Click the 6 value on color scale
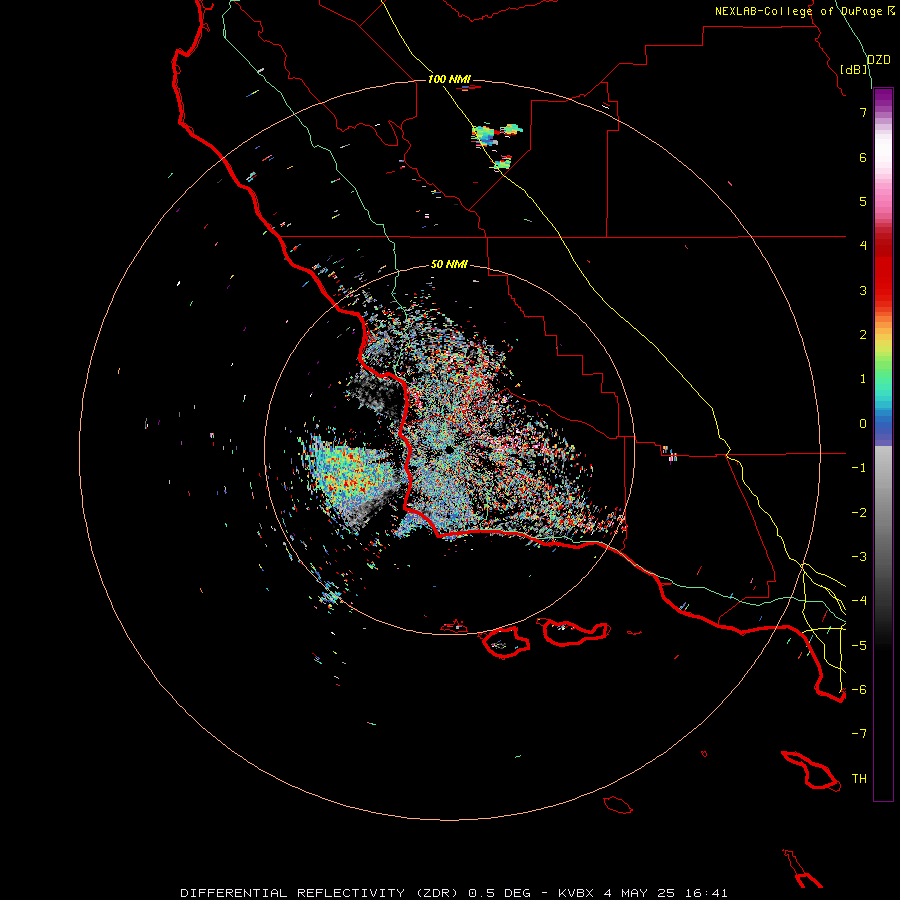 [x=863, y=157]
